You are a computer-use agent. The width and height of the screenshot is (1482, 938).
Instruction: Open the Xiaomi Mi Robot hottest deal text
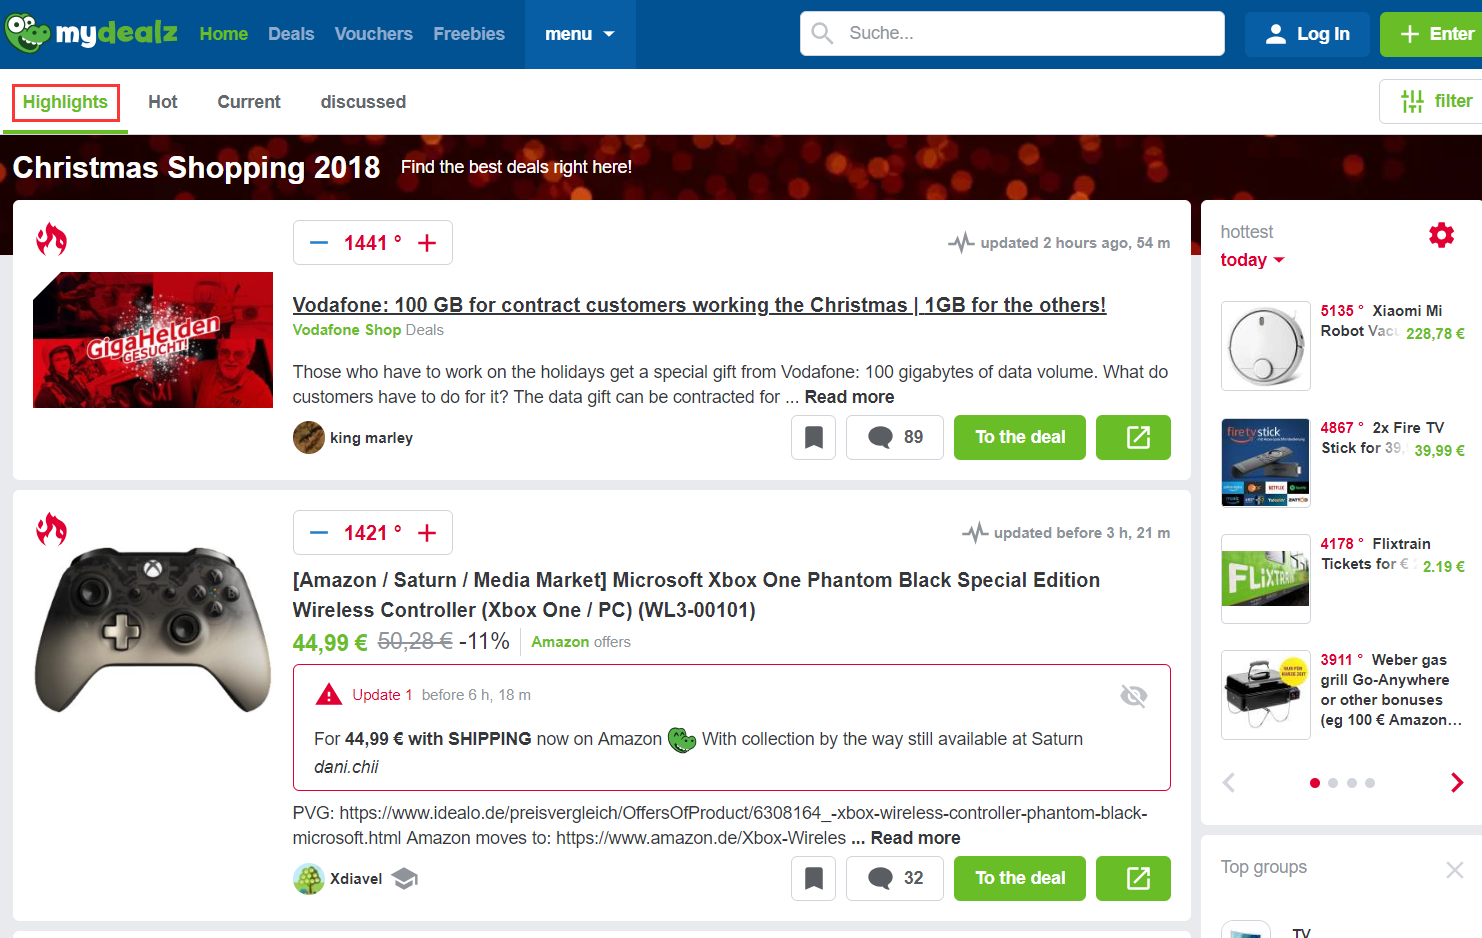click(1392, 321)
